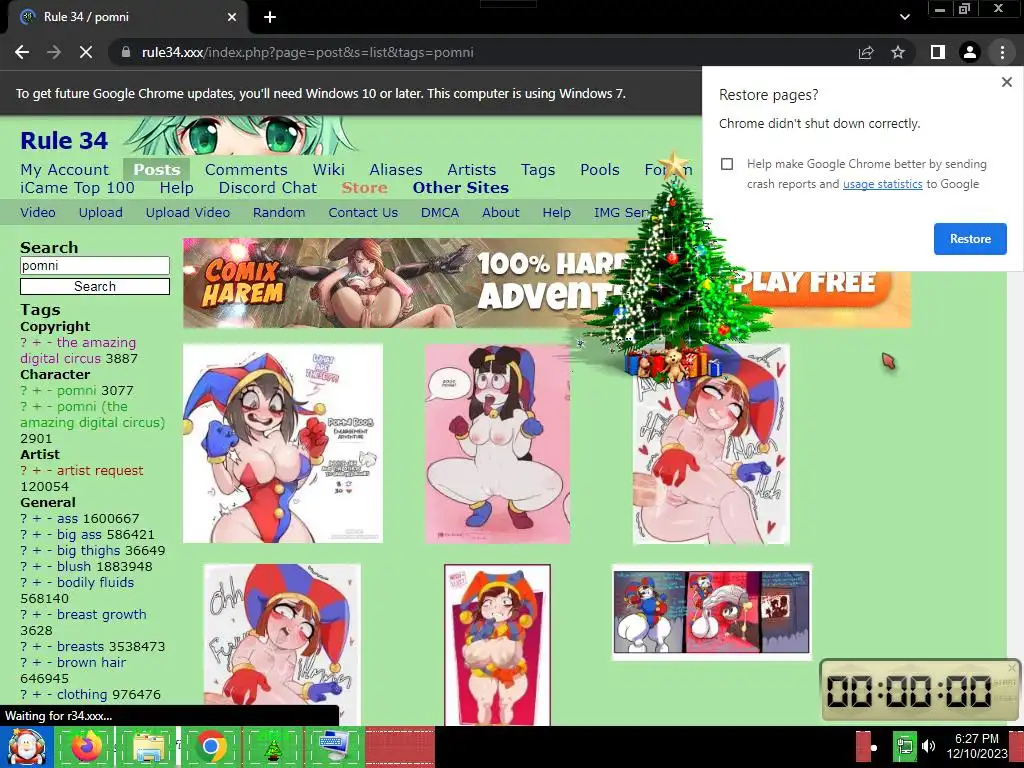Click the plus next to blush

click(37, 567)
